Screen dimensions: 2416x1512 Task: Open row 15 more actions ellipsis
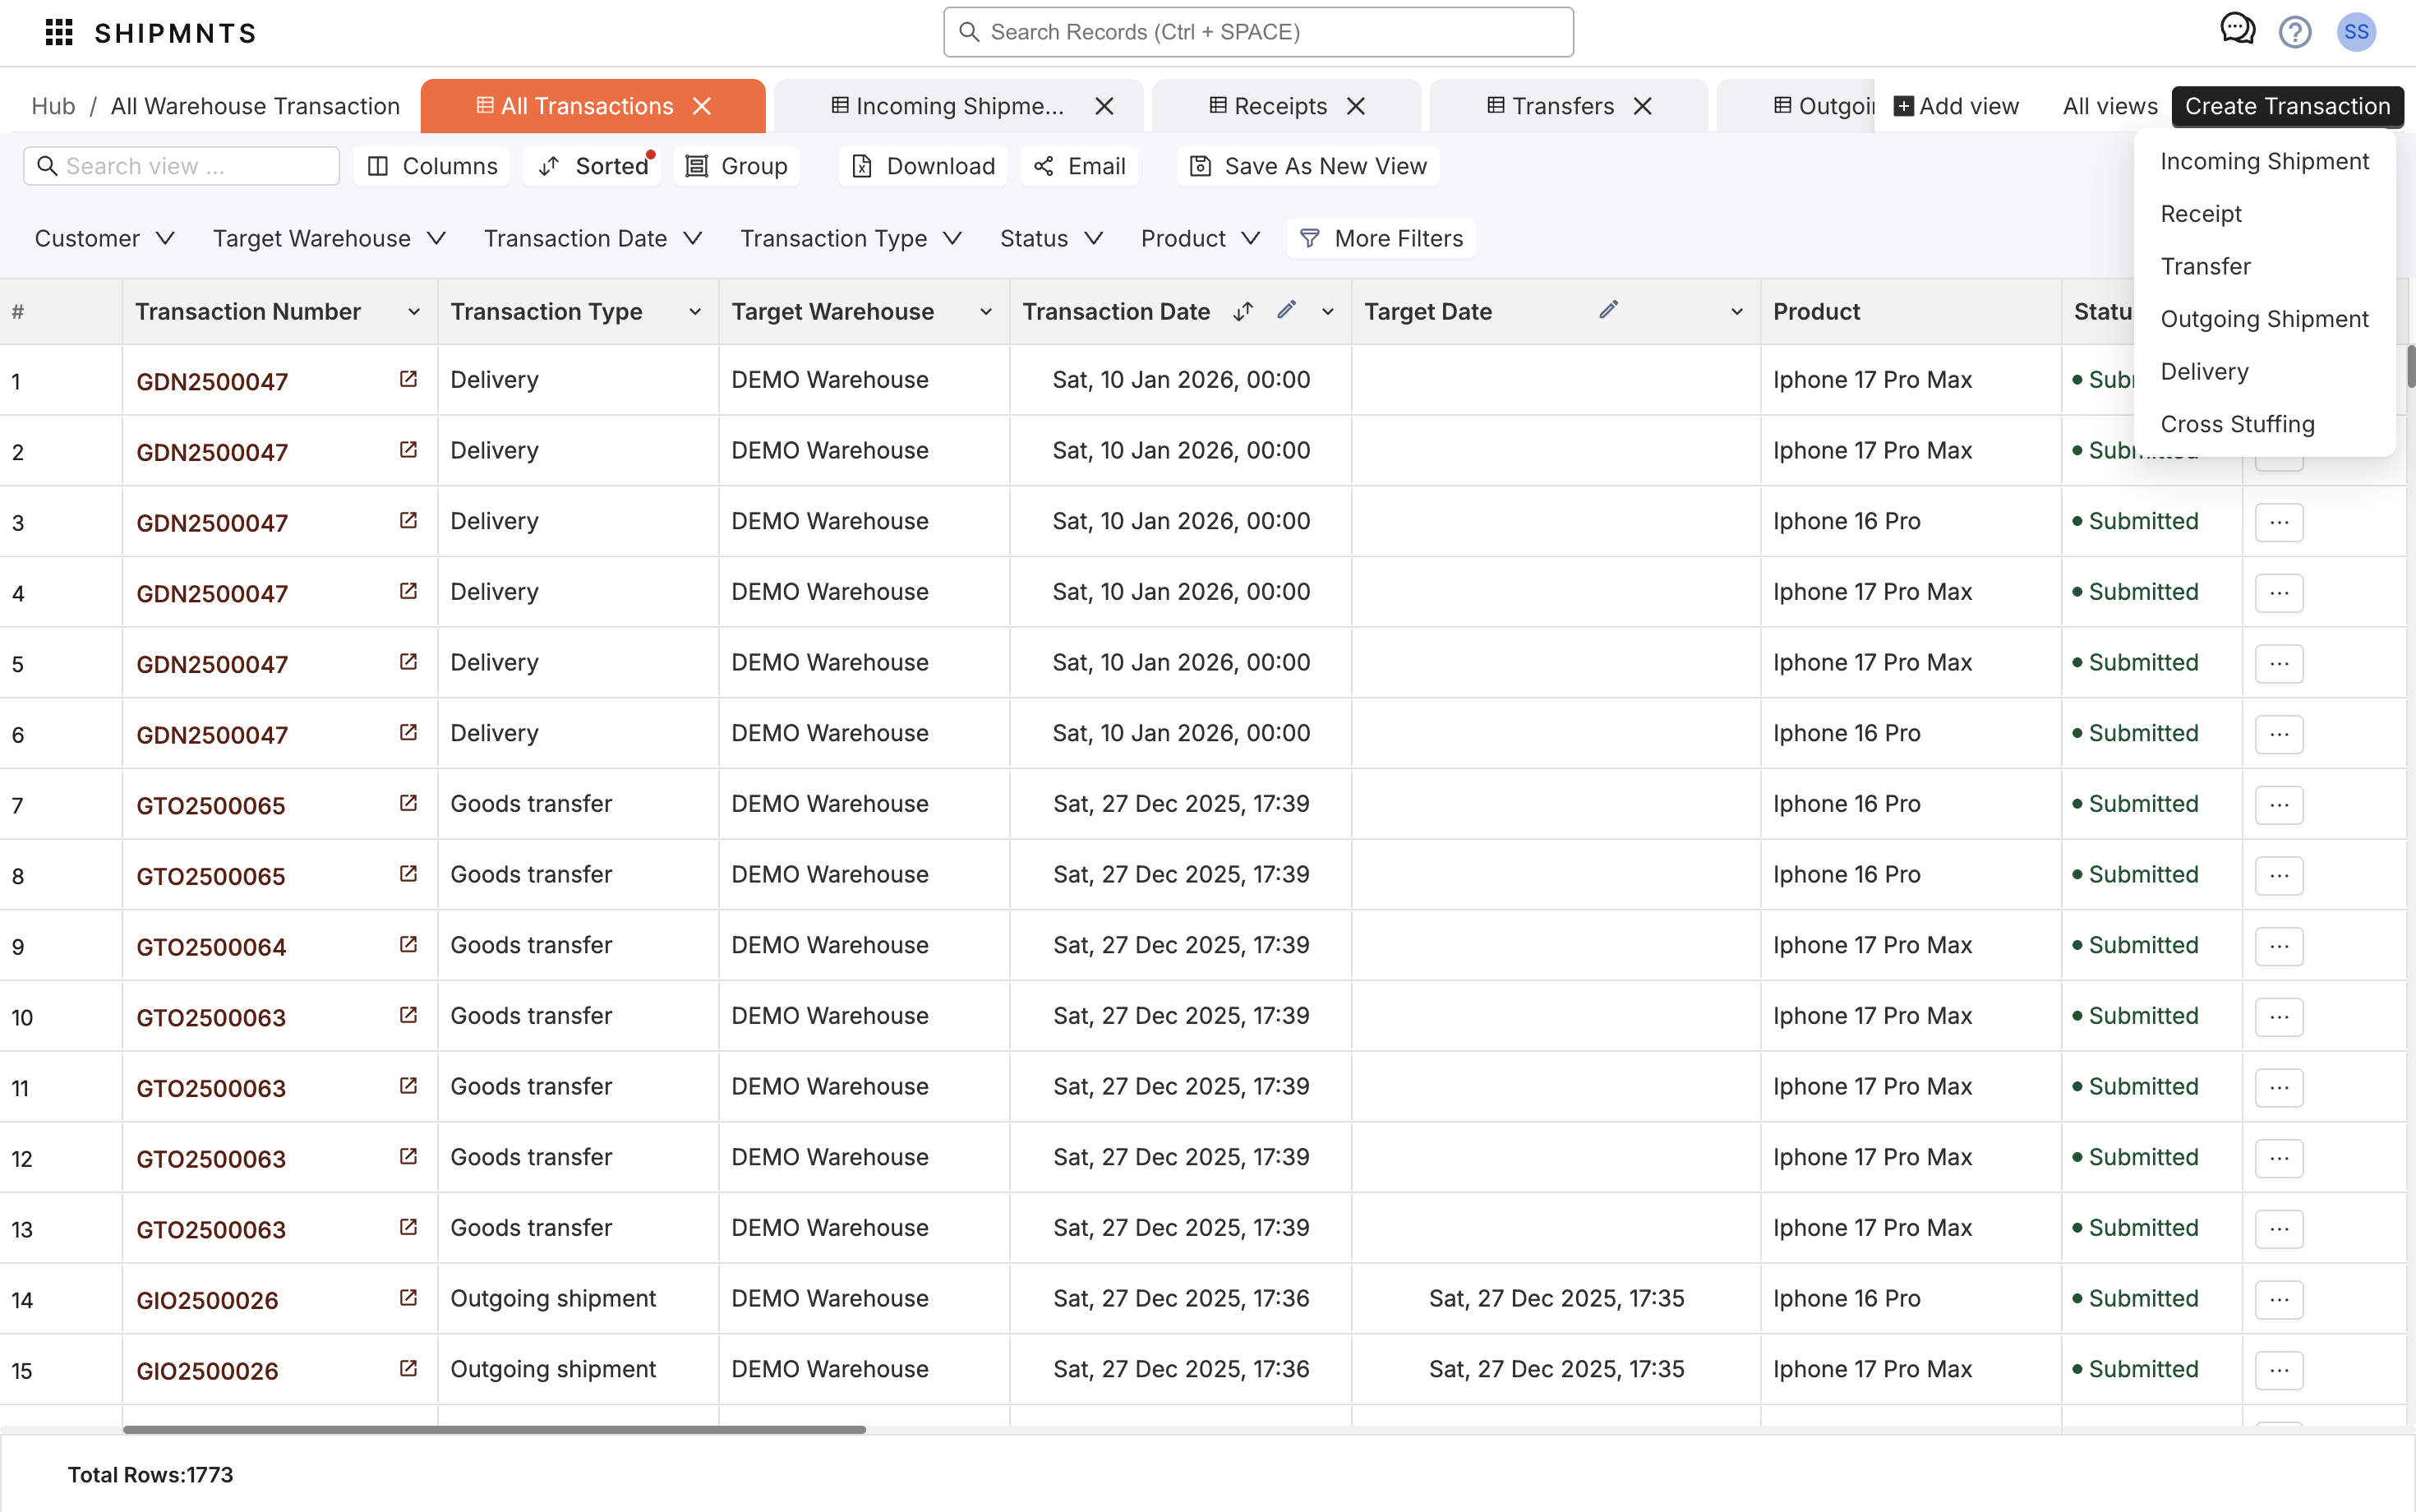coord(2279,1370)
